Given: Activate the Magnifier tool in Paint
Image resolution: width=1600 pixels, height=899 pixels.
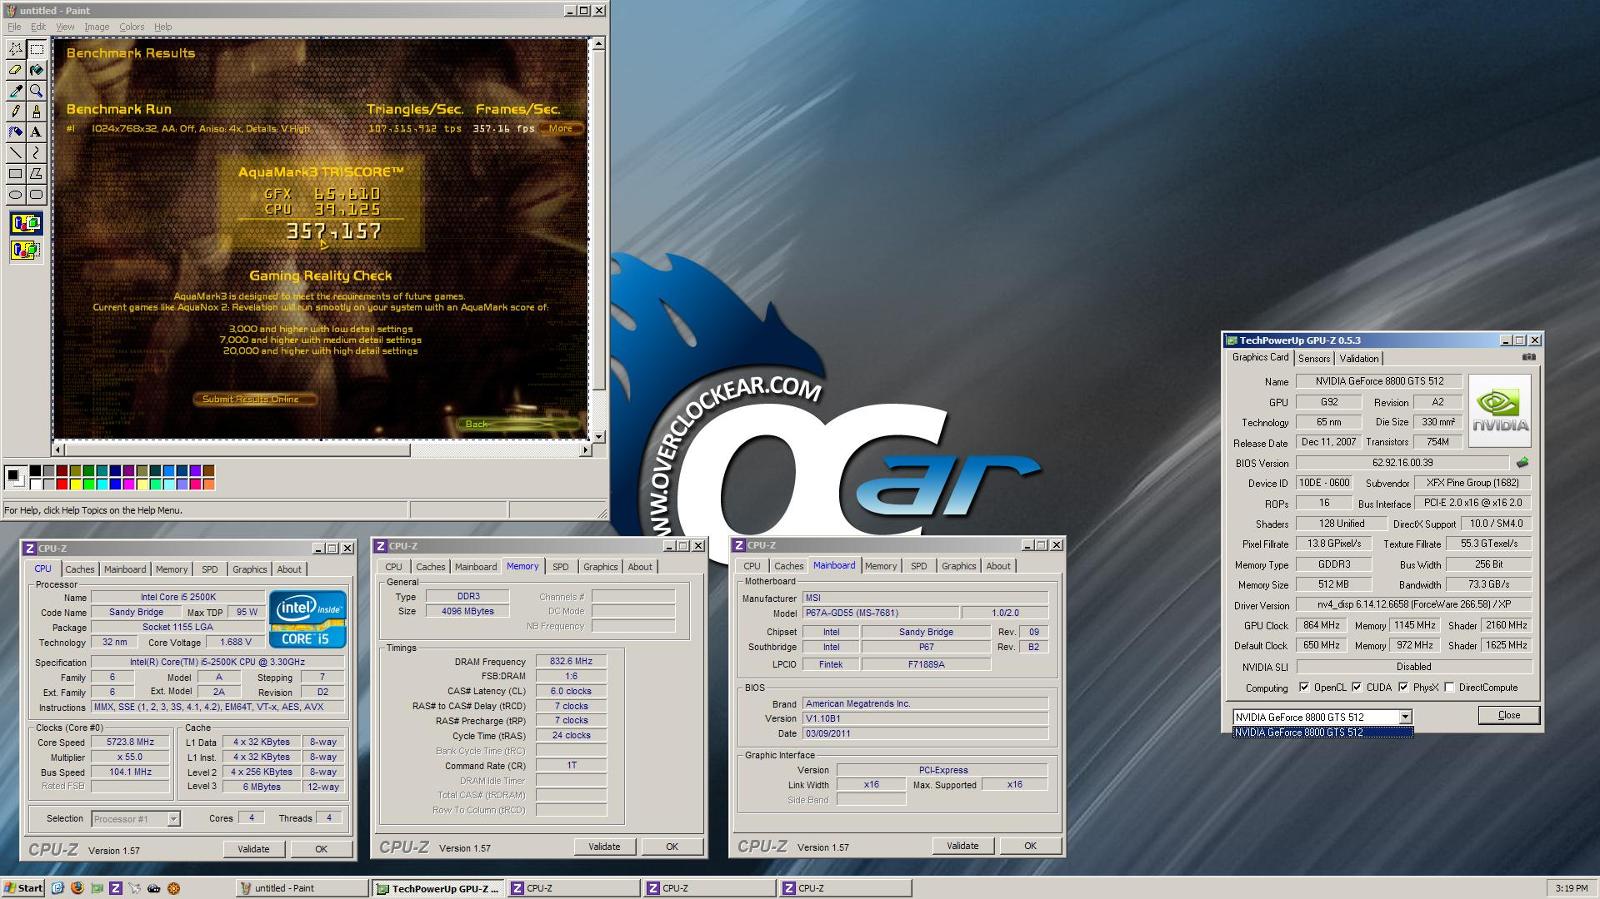Looking at the screenshot, I should (x=36, y=91).
